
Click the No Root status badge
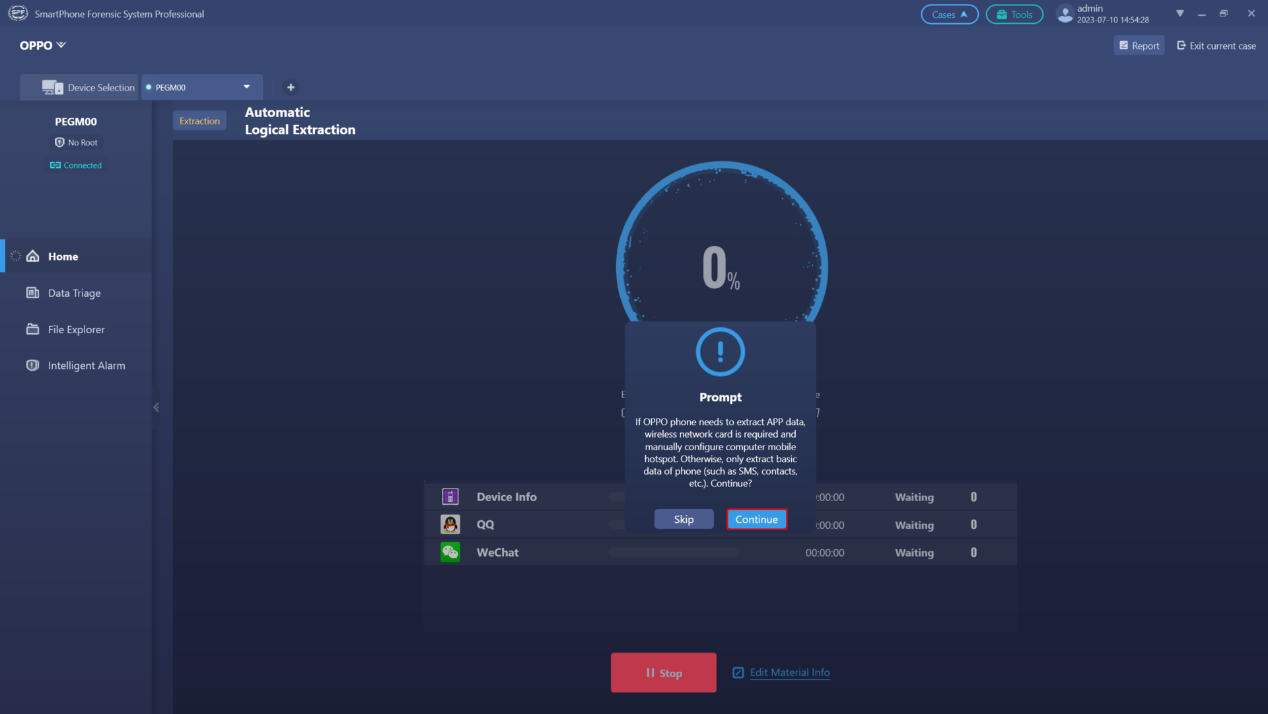pos(76,143)
